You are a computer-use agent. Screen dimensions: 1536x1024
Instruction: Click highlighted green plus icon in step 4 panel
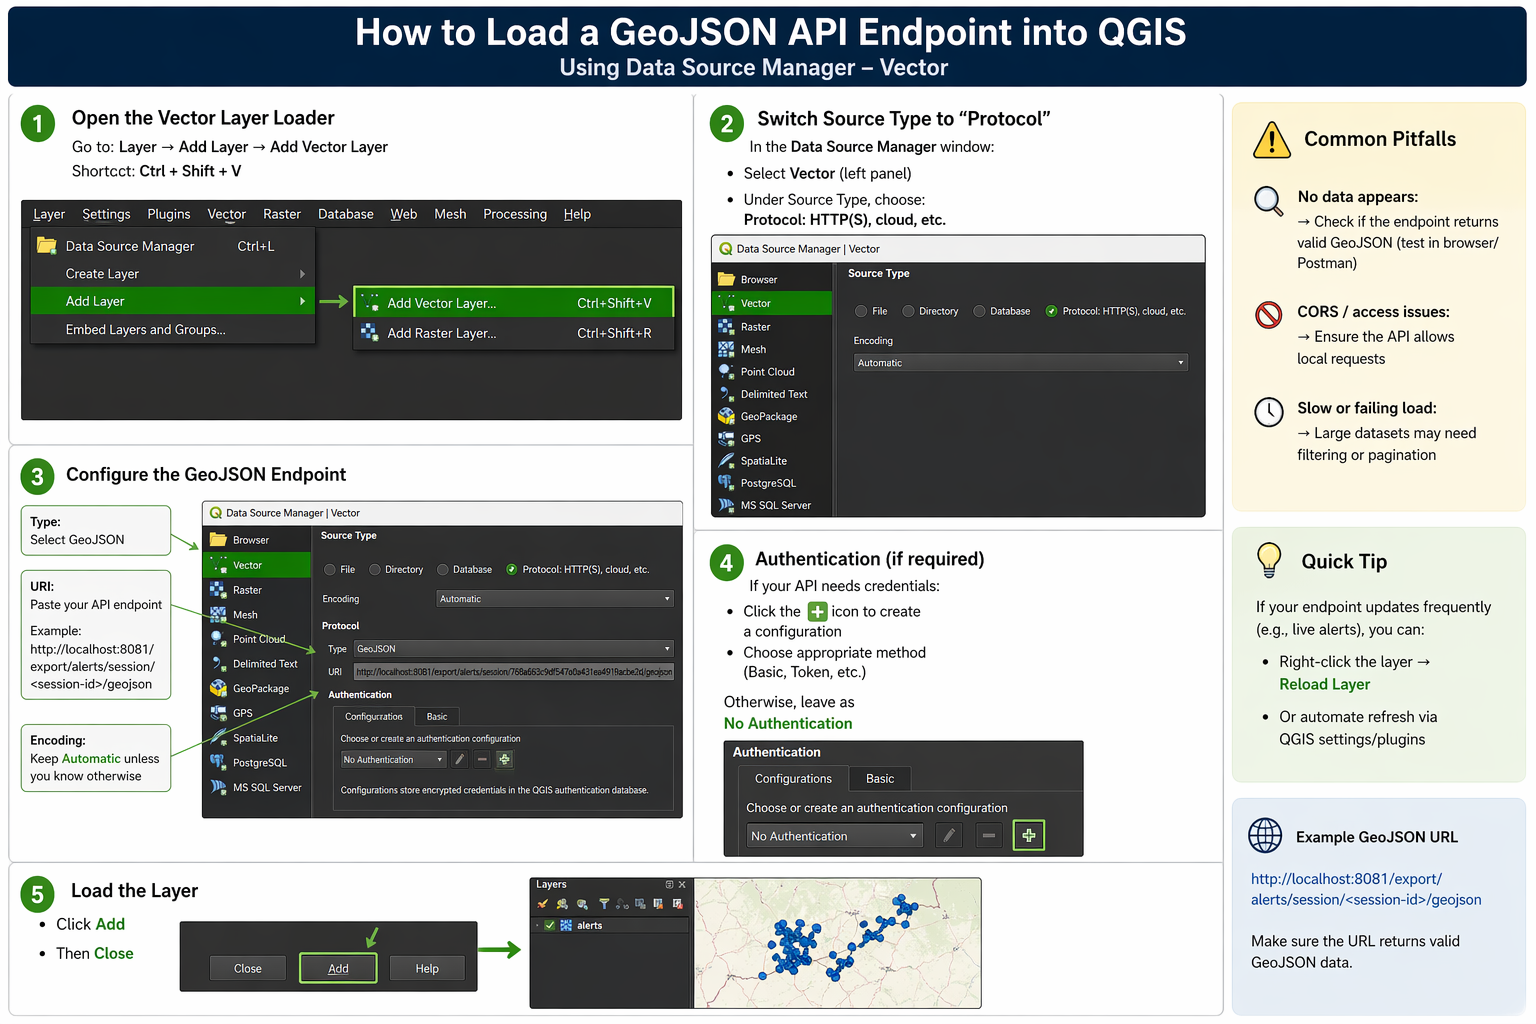coord(1029,835)
